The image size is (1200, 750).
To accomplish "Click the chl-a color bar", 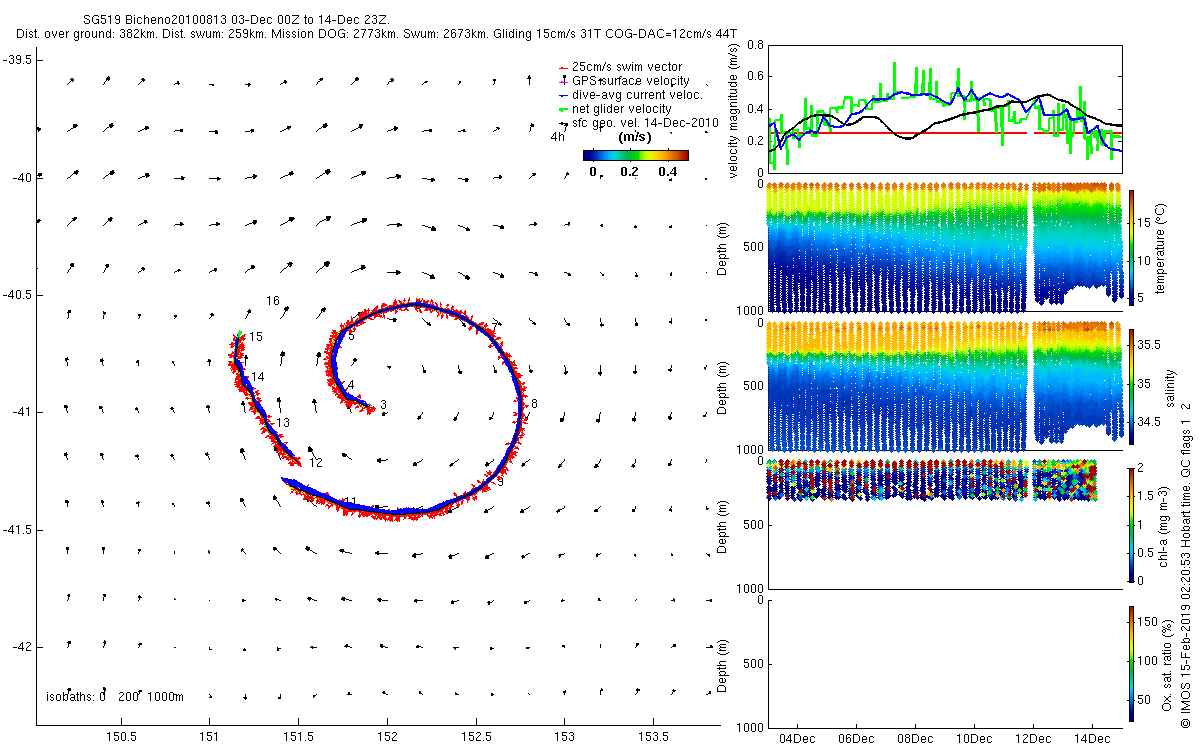I will tap(1131, 525).
